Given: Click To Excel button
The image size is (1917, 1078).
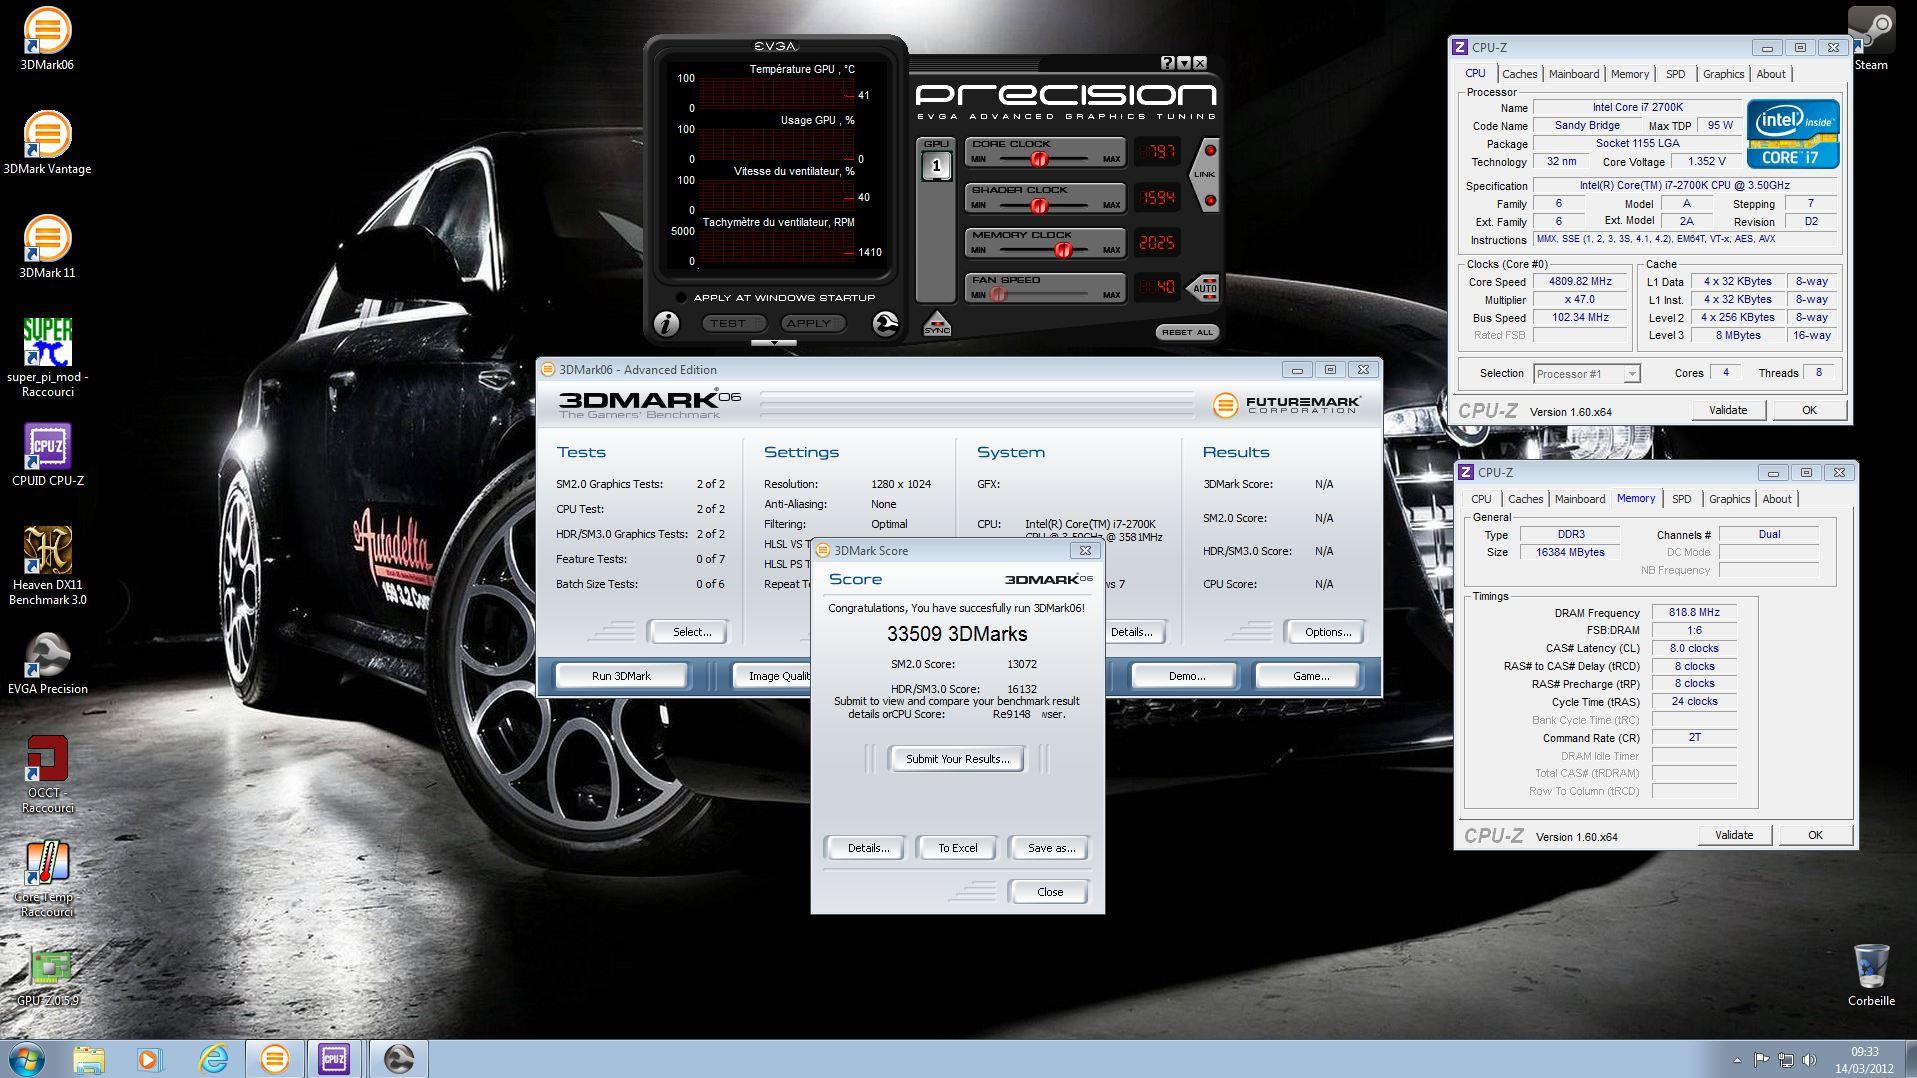Looking at the screenshot, I should coord(957,848).
